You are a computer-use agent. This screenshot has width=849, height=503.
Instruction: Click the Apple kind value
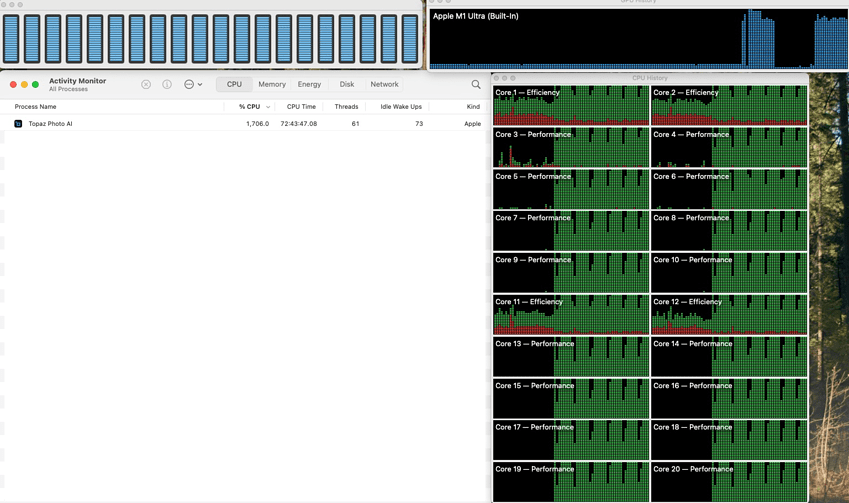click(472, 123)
